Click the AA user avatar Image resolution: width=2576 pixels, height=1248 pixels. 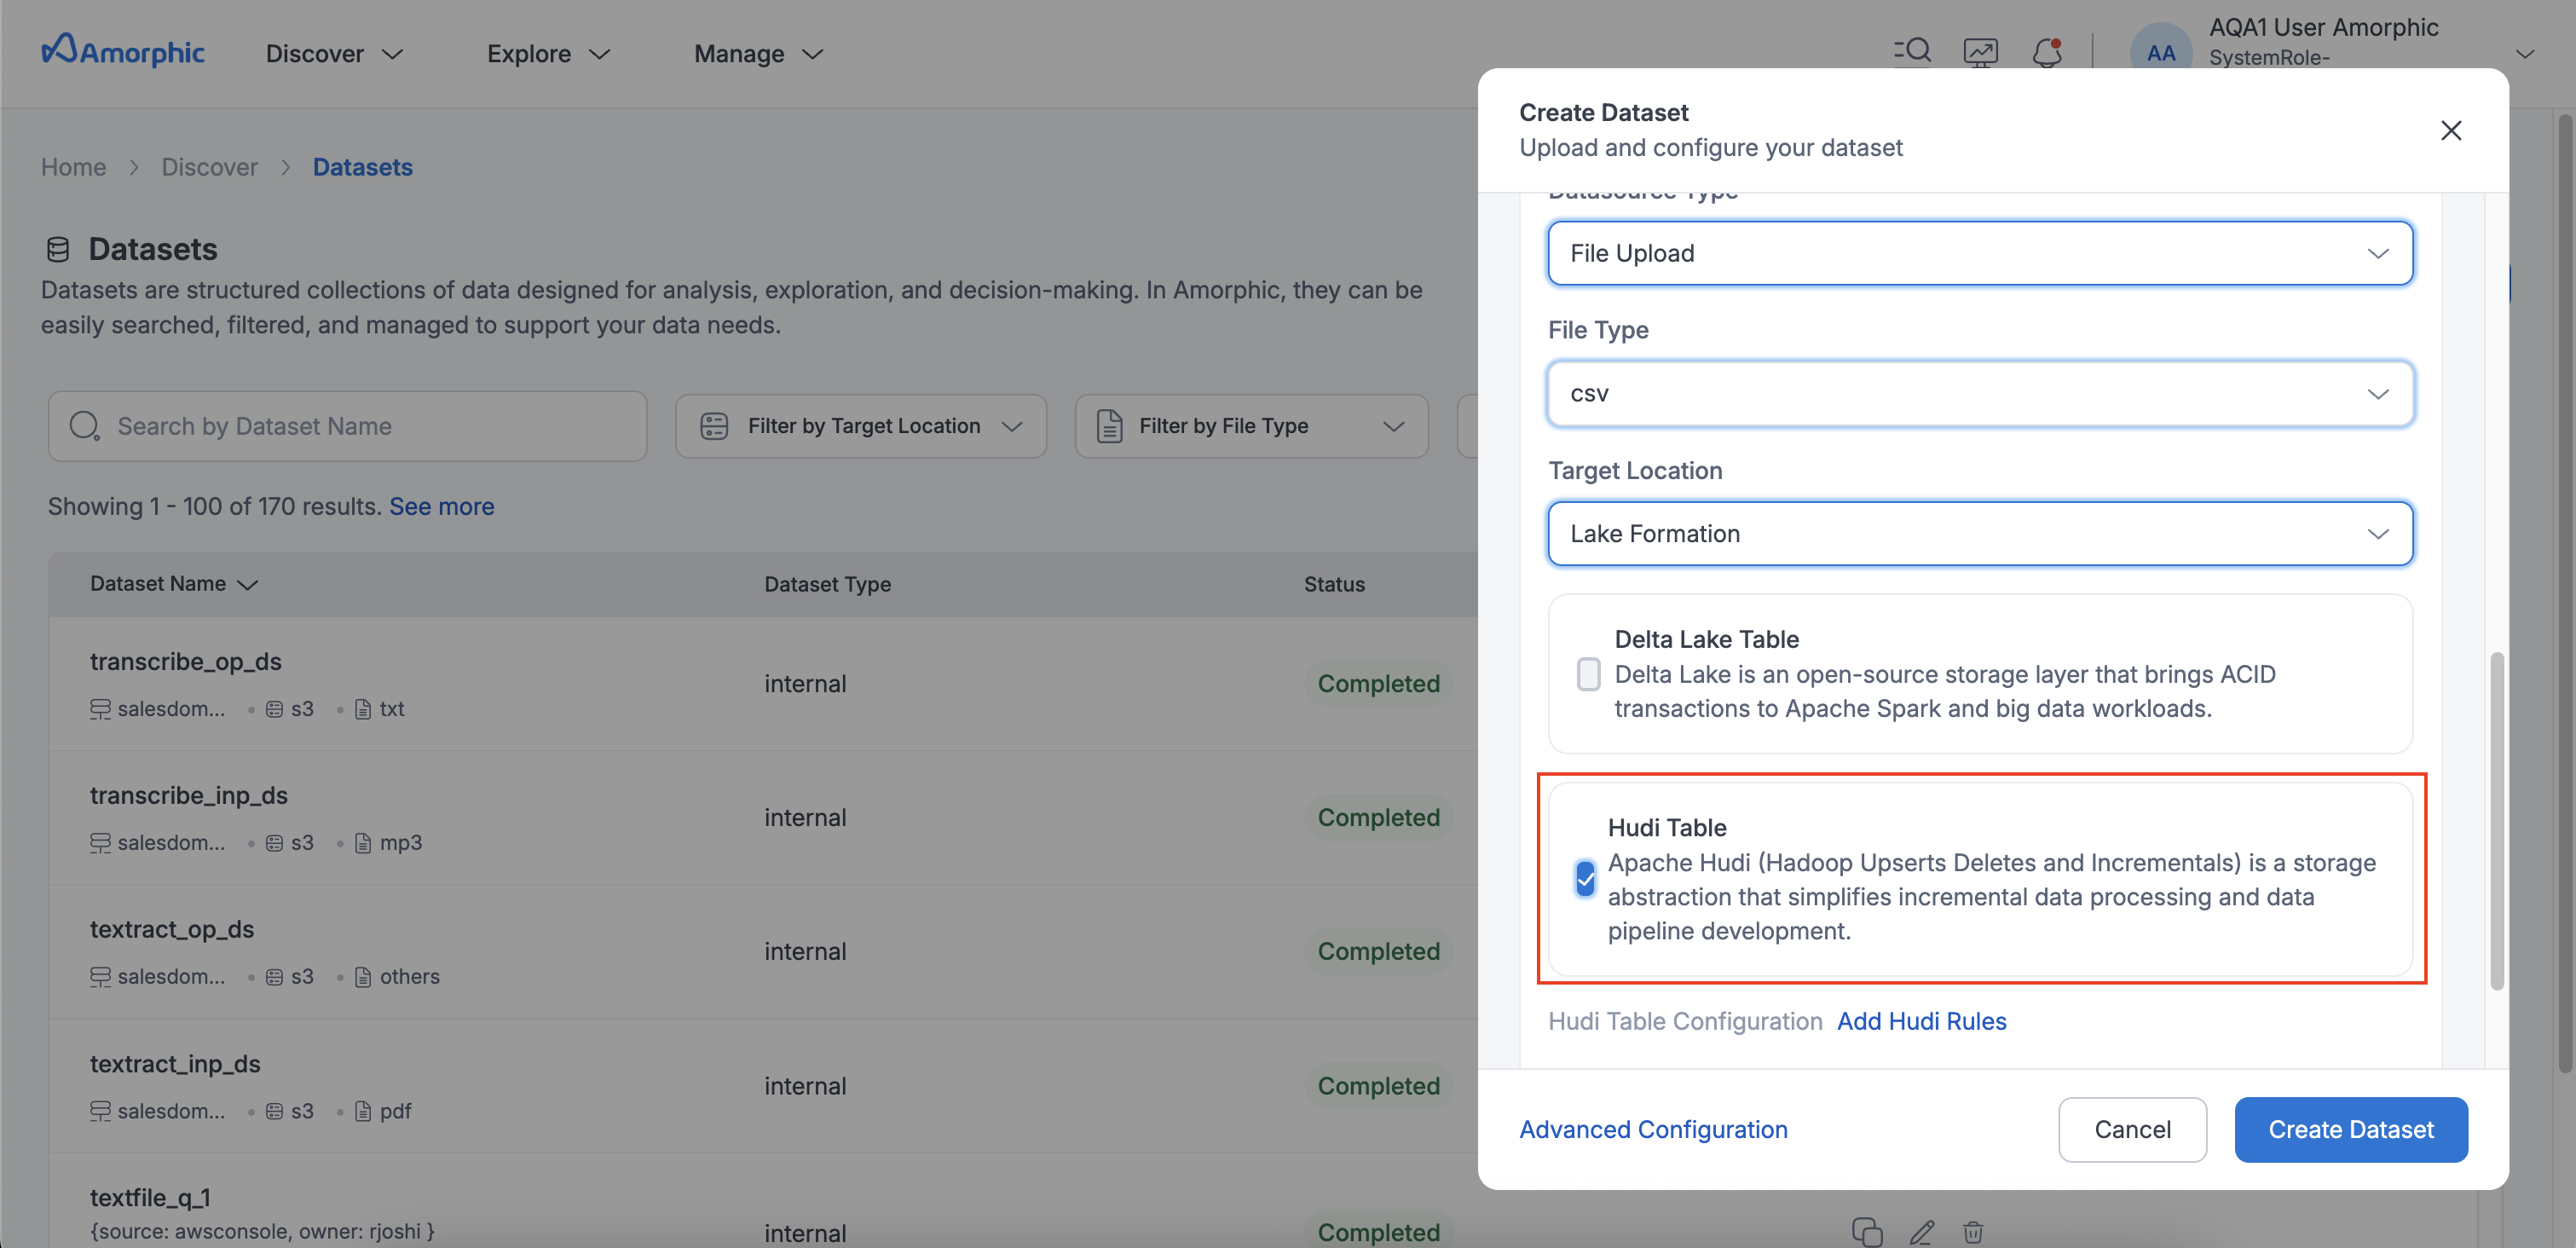[2160, 53]
